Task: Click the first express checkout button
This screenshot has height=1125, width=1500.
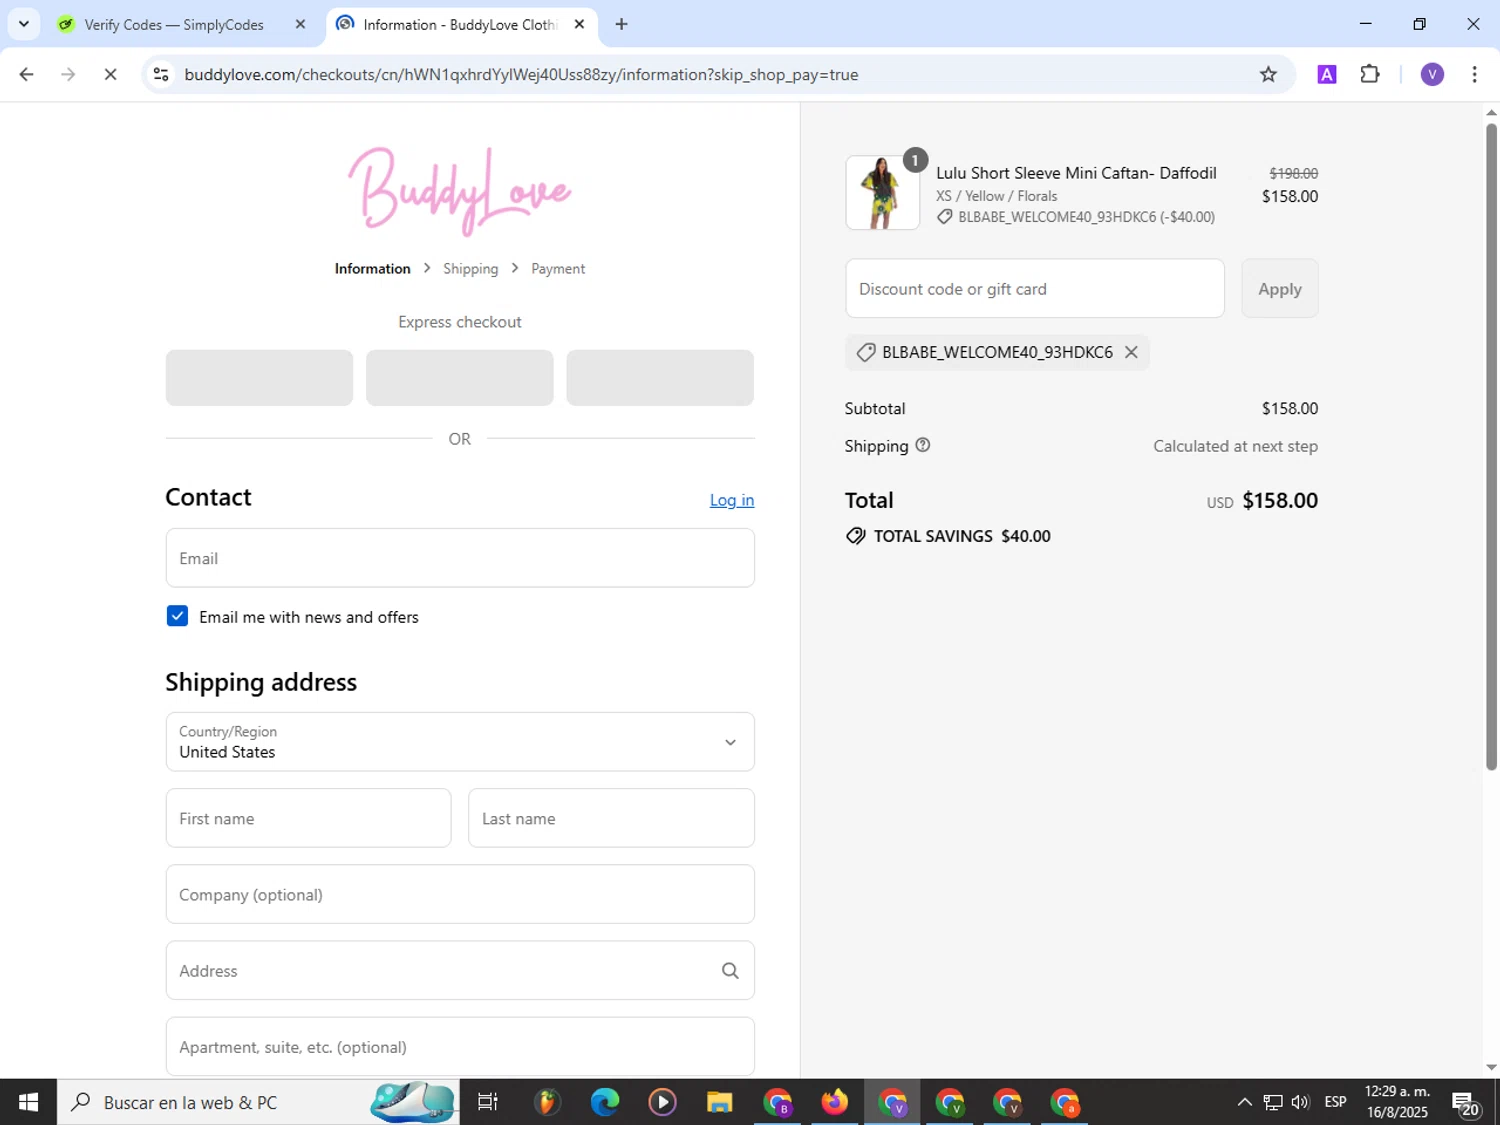Action: tap(259, 378)
